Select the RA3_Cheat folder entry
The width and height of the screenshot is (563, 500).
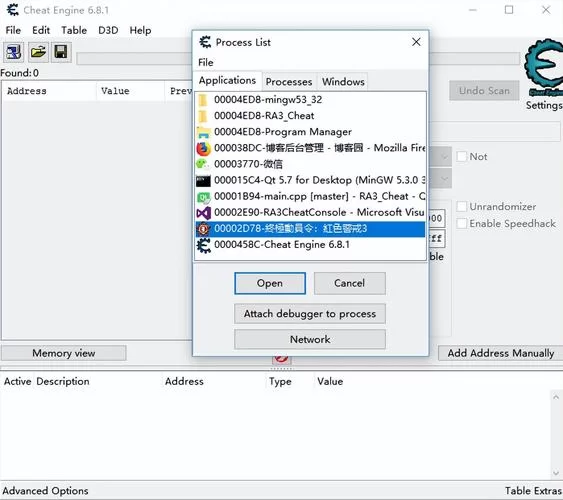click(311, 116)
